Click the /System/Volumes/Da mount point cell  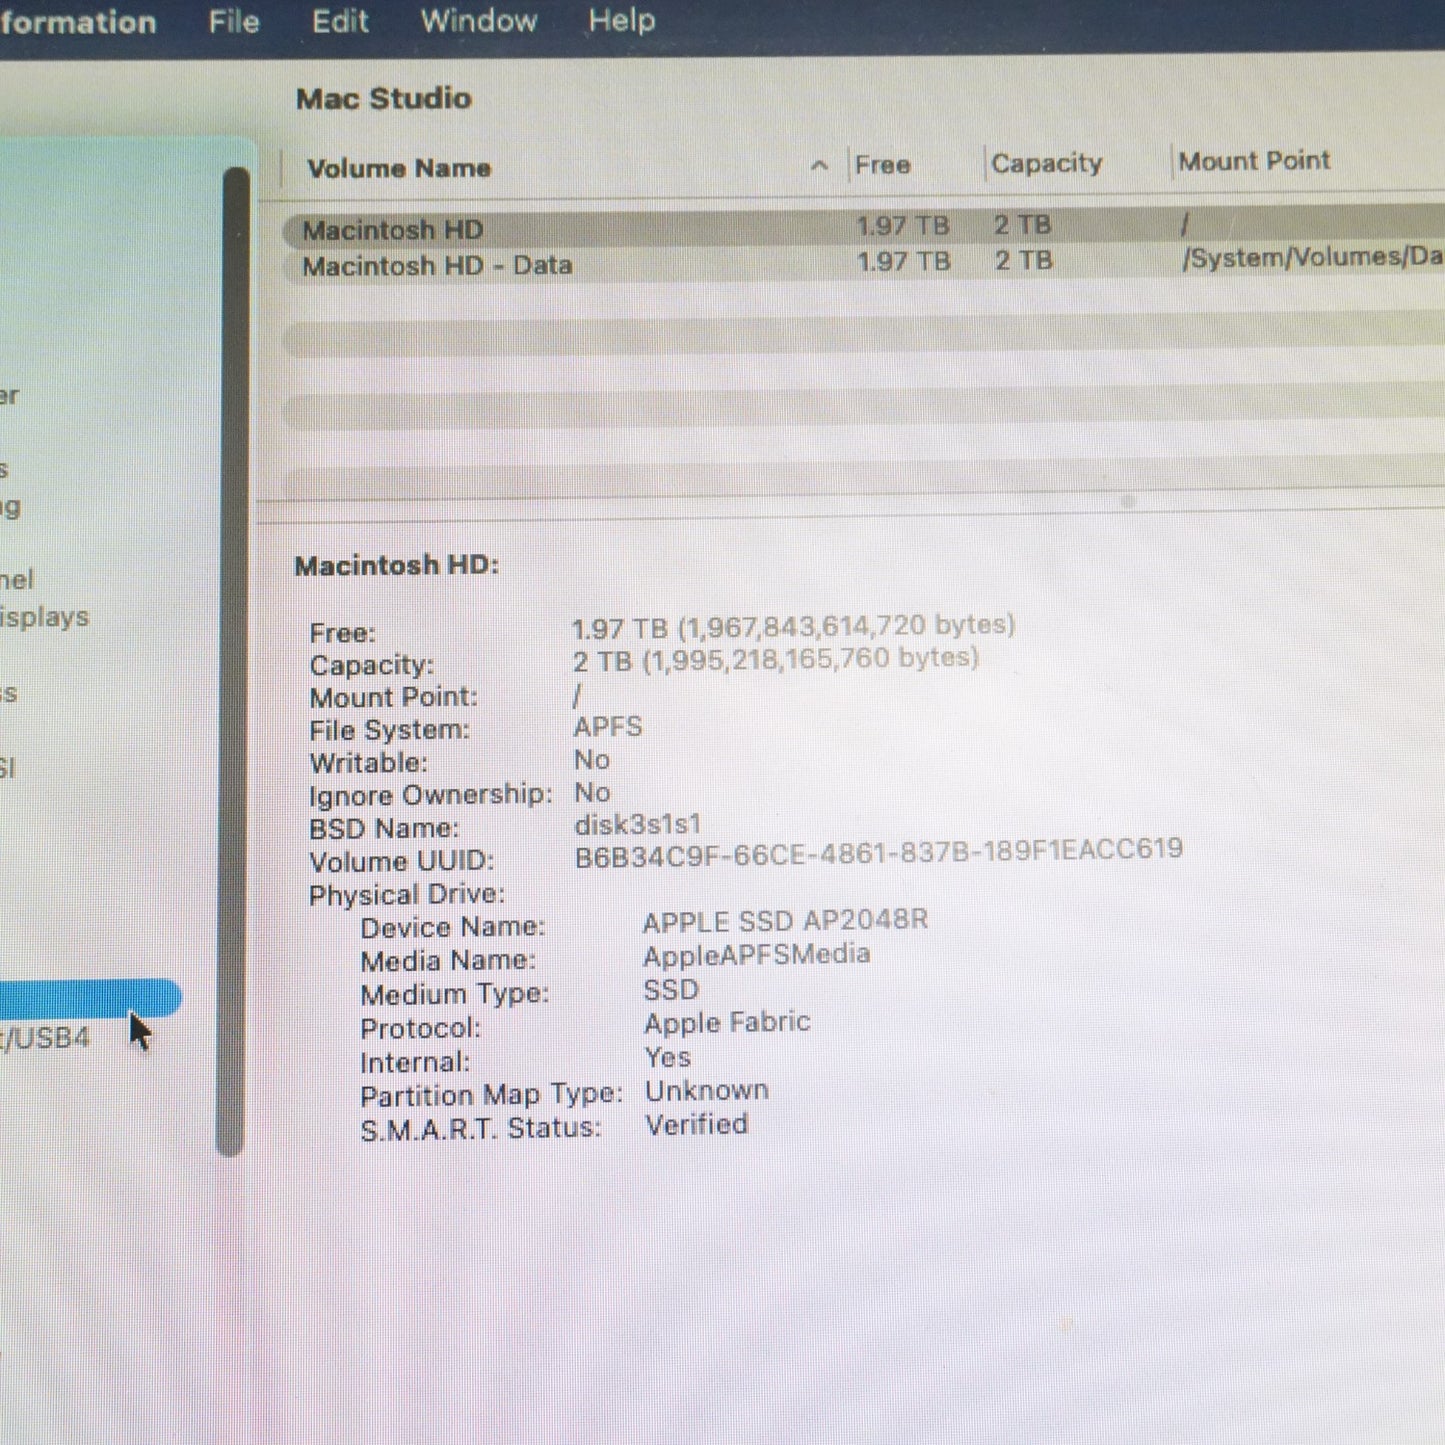[1312, 258]
